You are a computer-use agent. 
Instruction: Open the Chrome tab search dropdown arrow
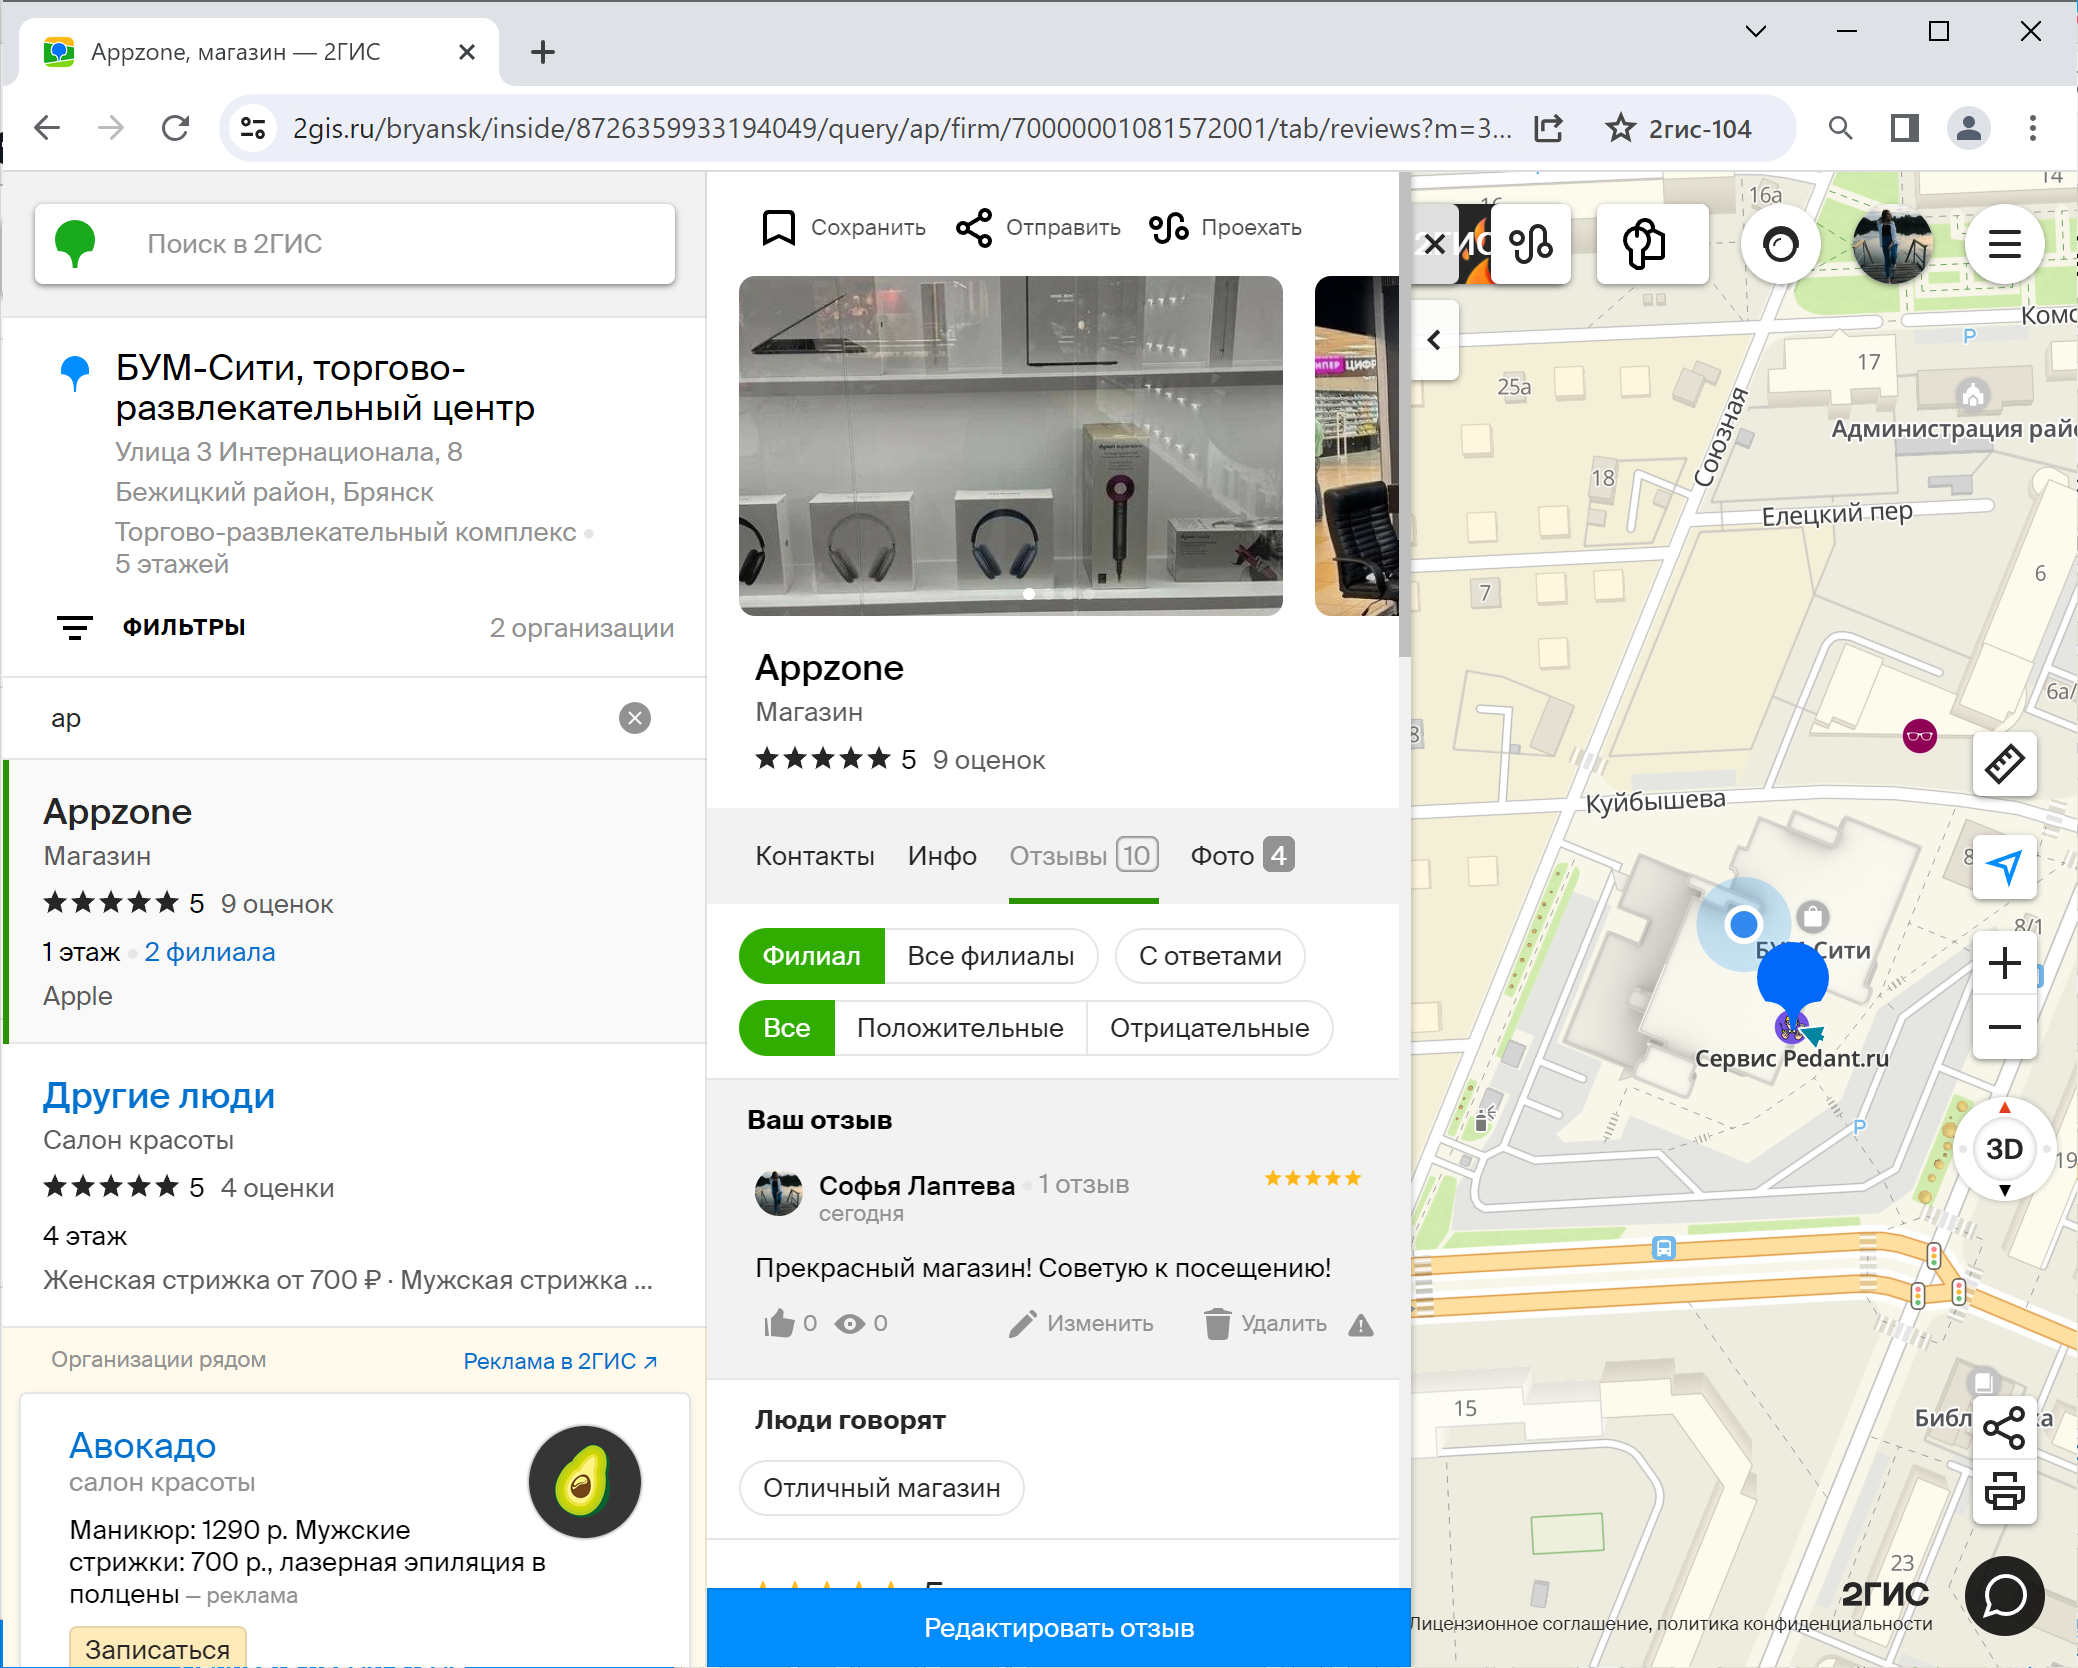(x=1755, y=32)
